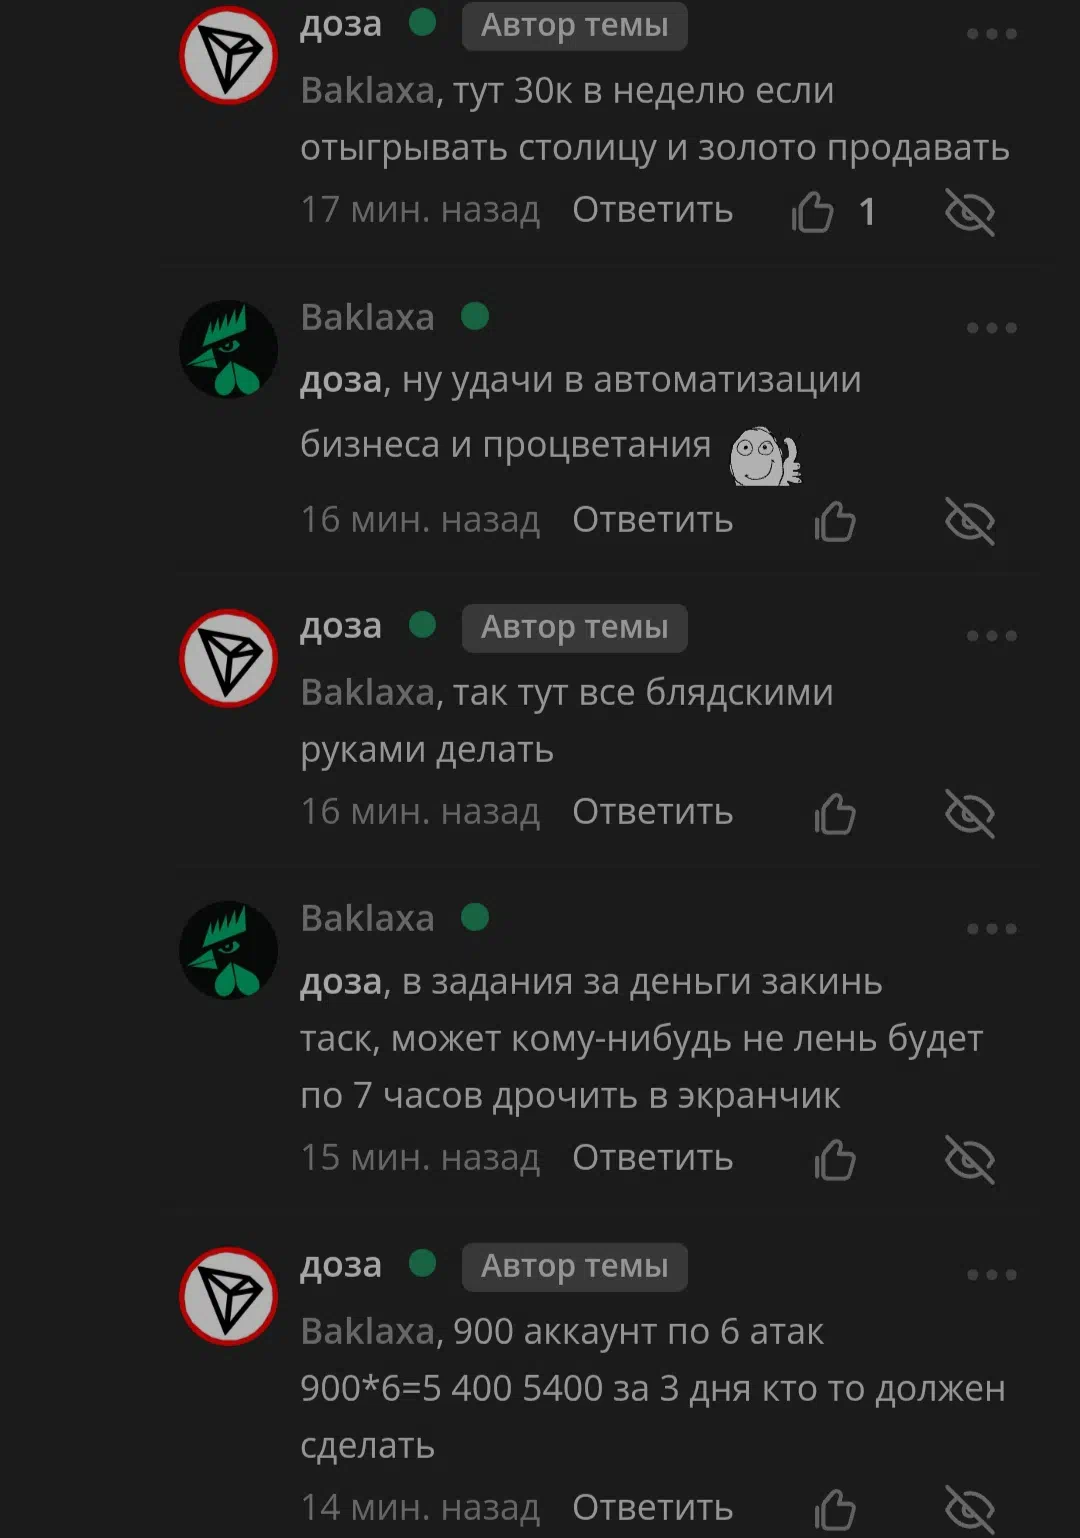Click Автор темы badge in the middle доза comment
Viewport: 1080px width, 1538px height.
(575, 628)
